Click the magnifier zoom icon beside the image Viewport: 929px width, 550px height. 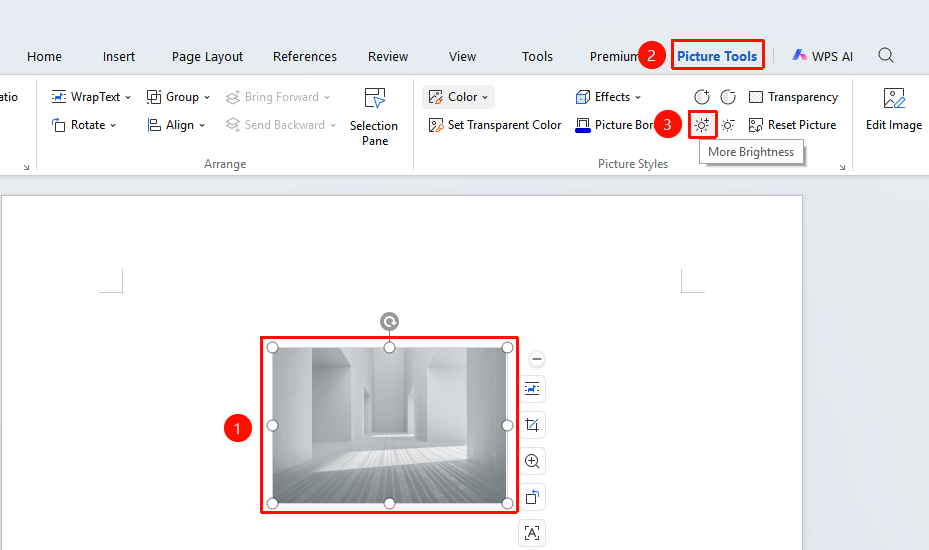[532, 461]
